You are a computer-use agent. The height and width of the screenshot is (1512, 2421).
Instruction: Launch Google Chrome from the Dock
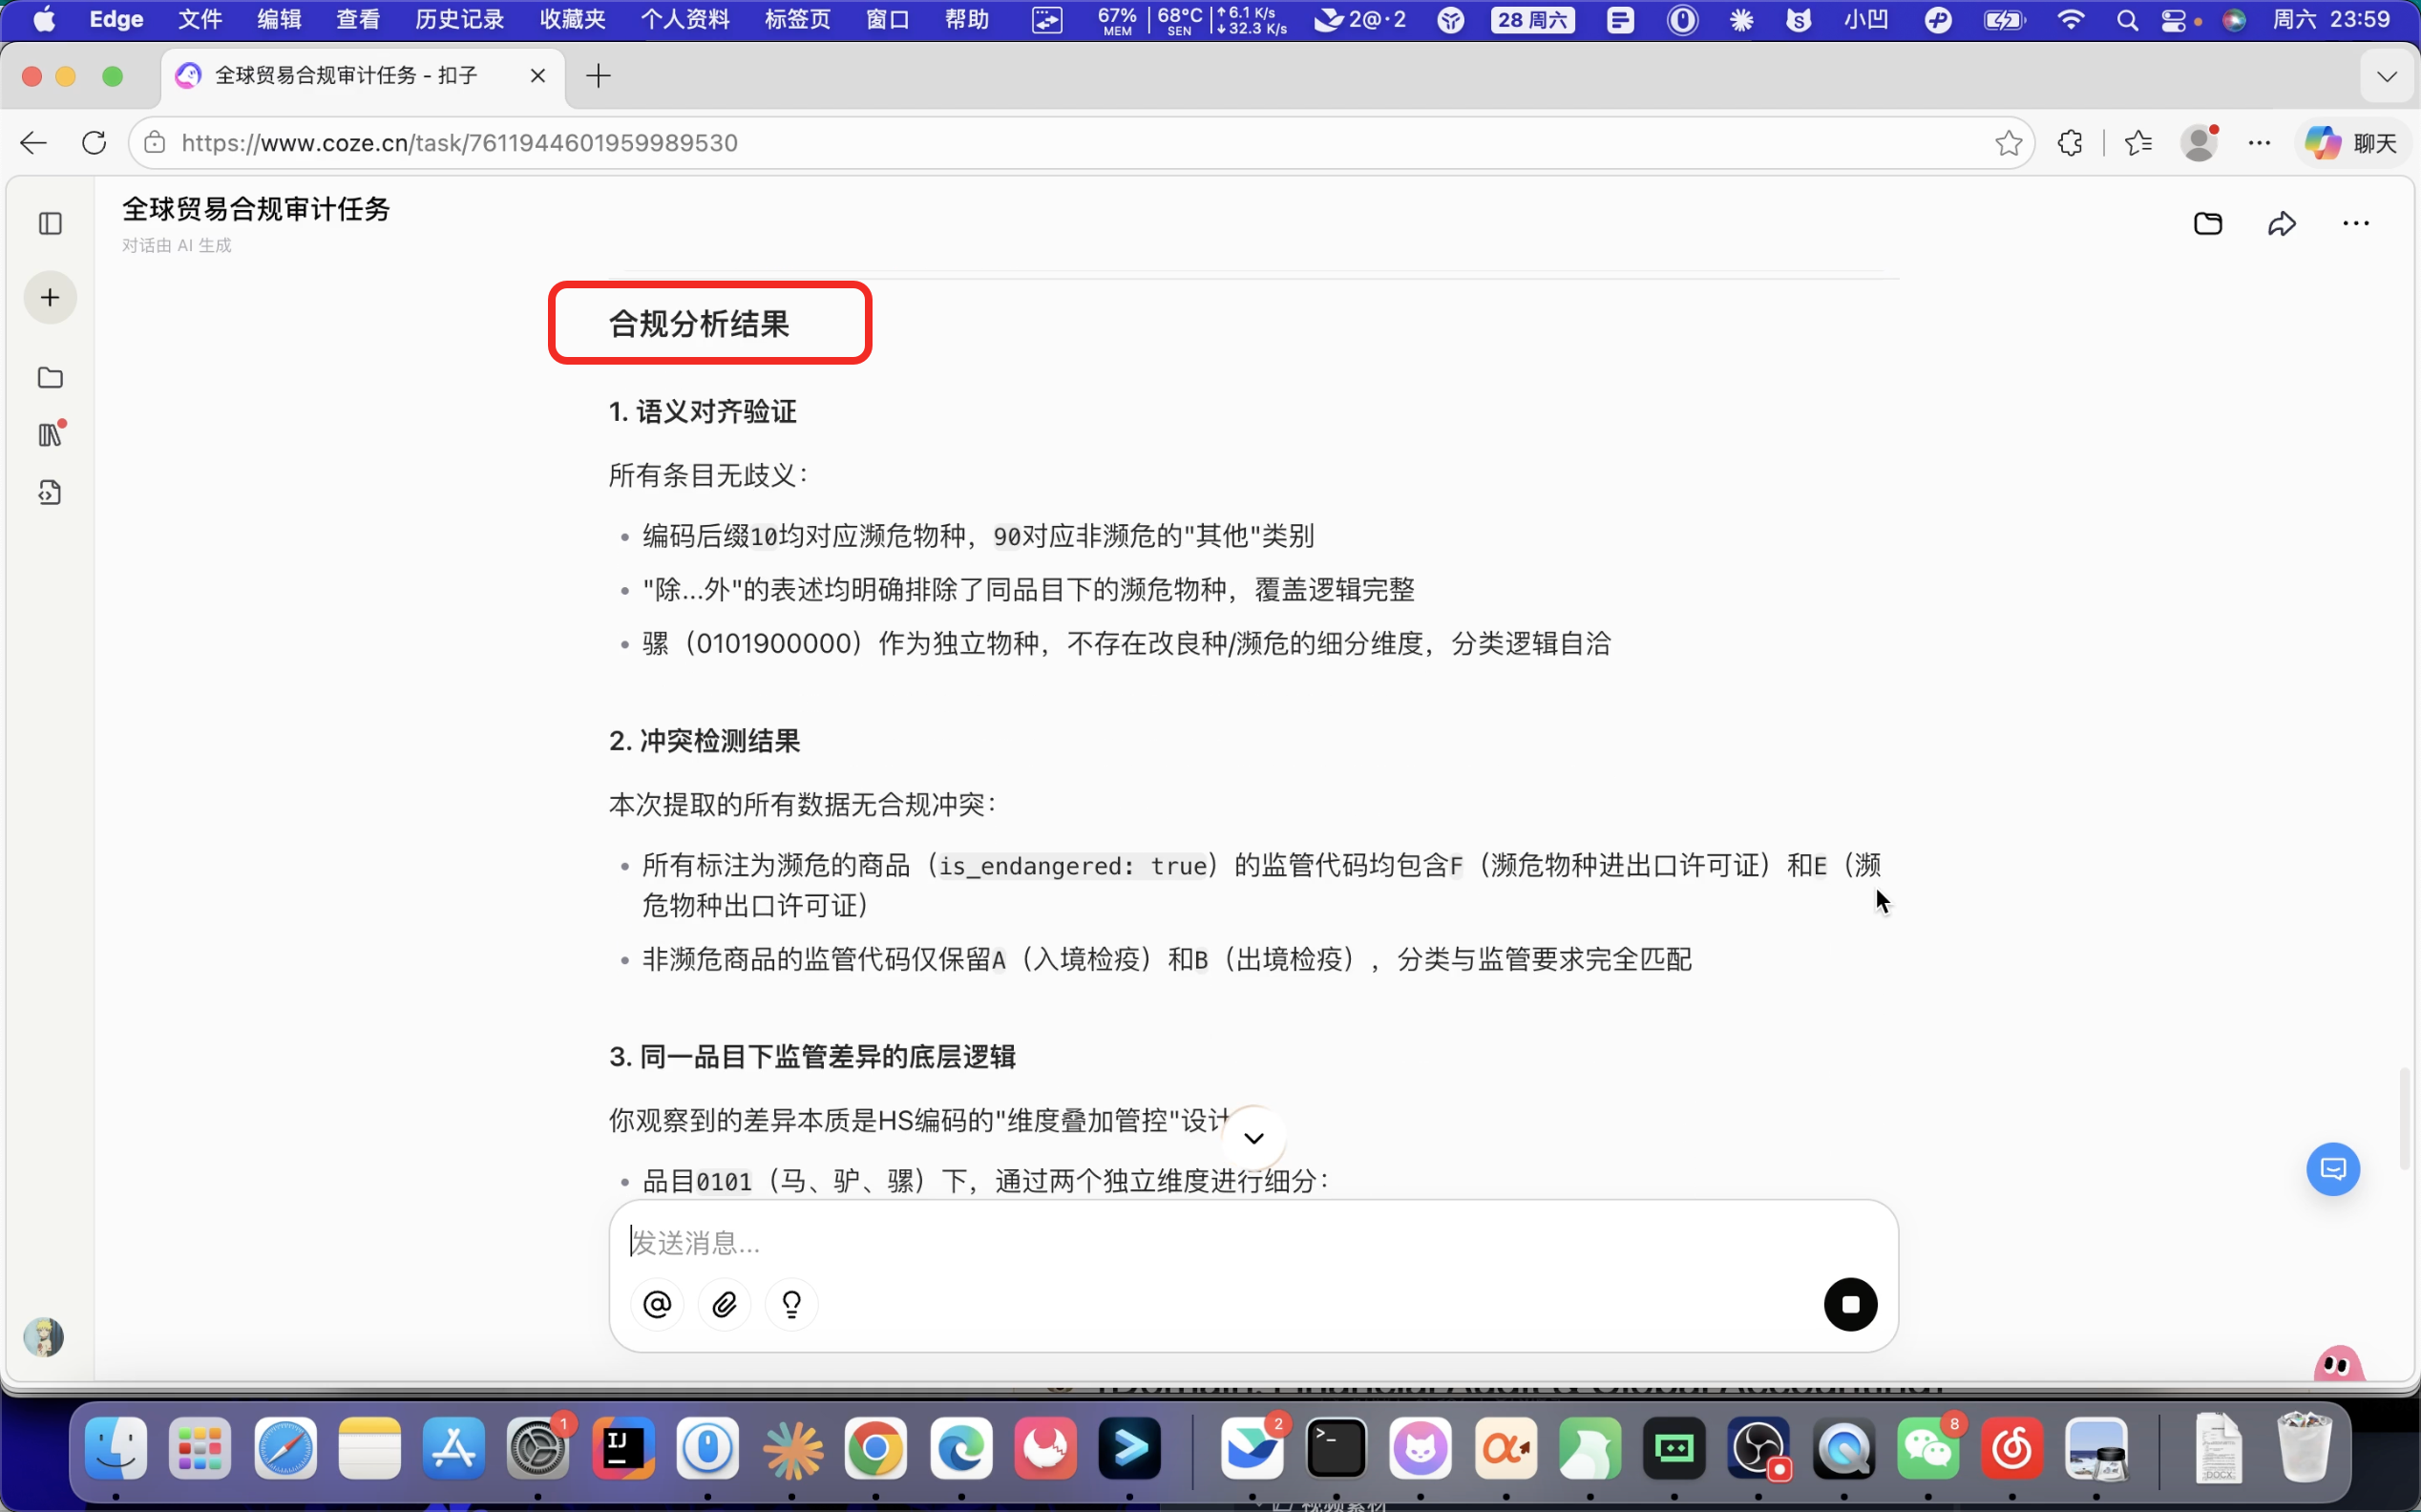click(876, 1447)
